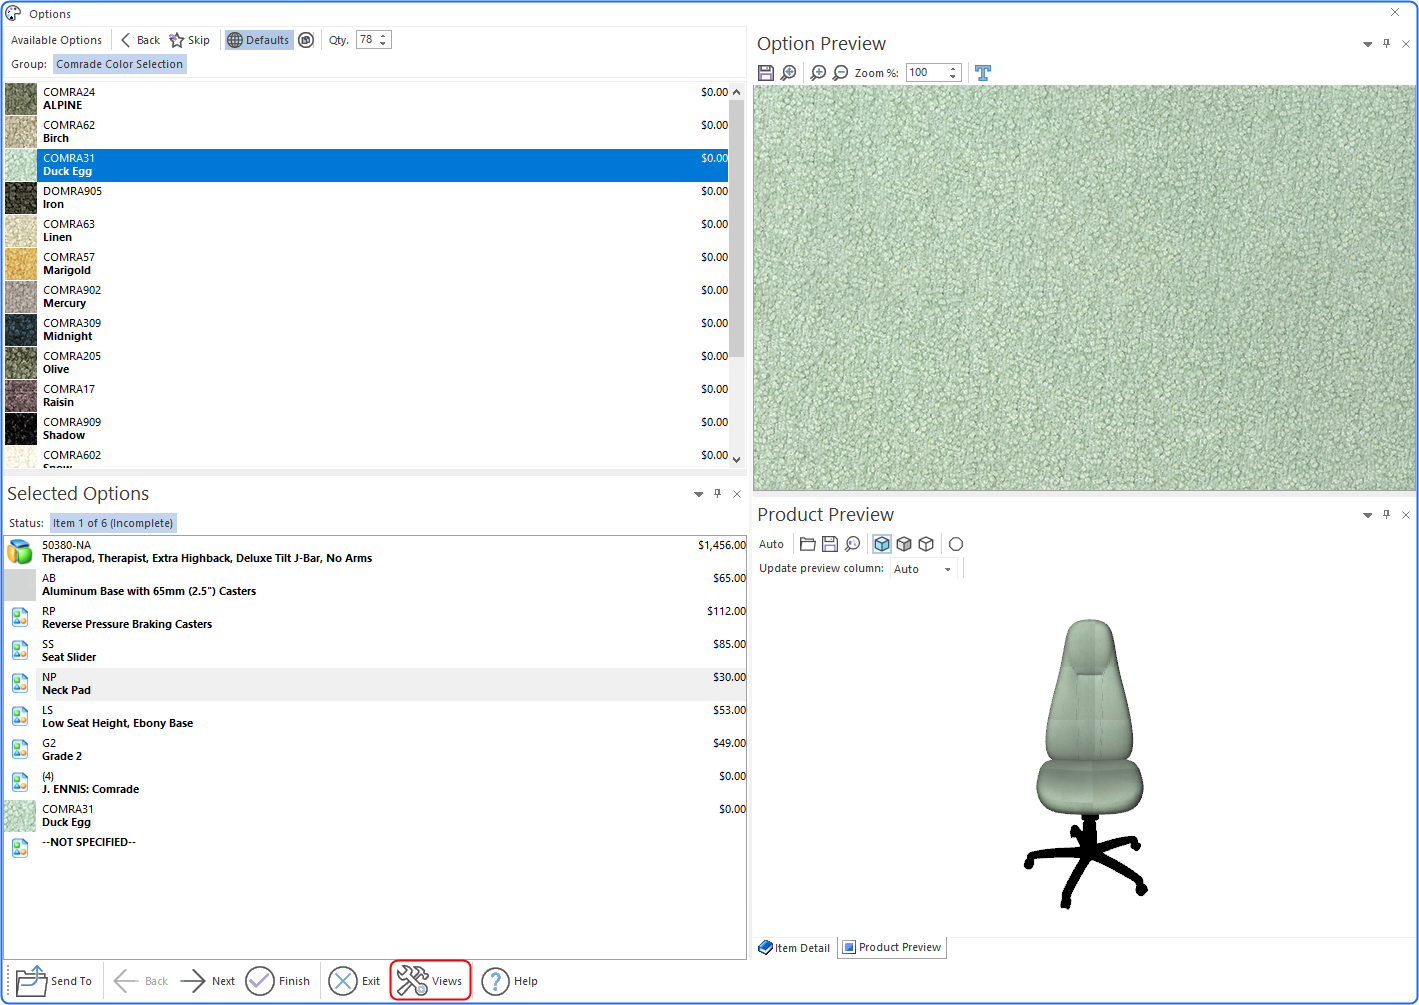Image resolution: width=1419 pixels, height=1005 pixels.
Task: Choose the Olive color option row
Action: tap(366, 363)
